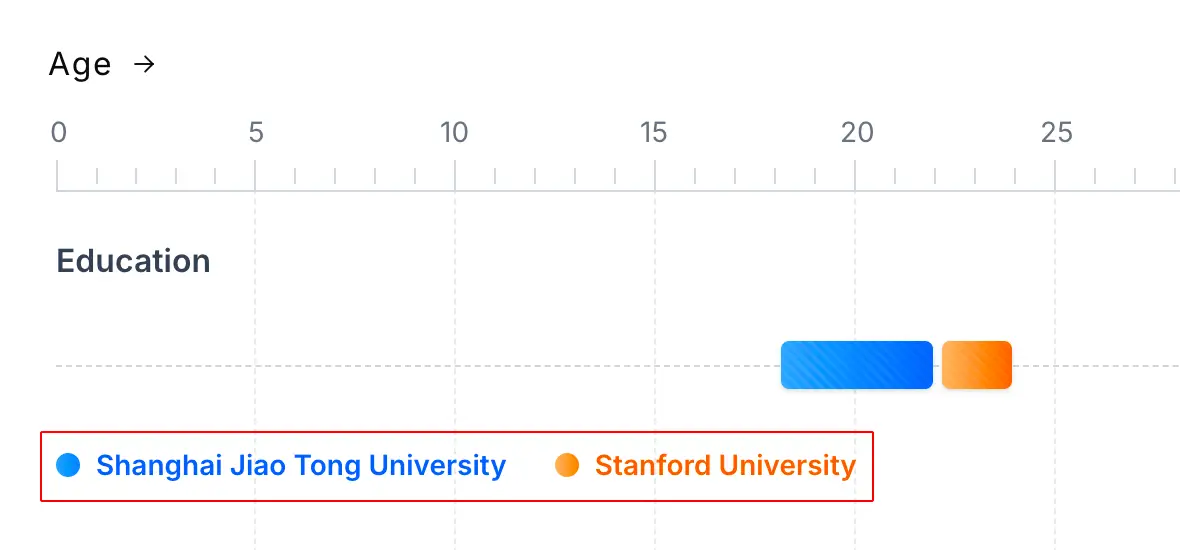
Task: Click the major tick mark under age 15
Action: tap(655, 175)
